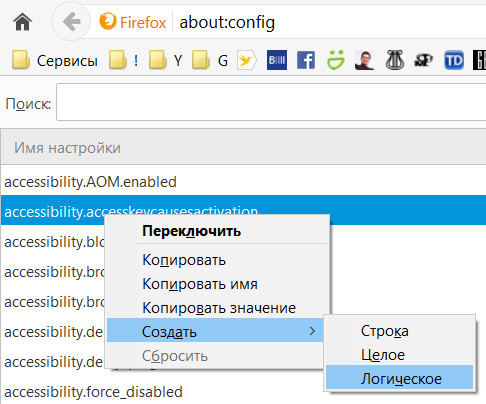Focus the Поиск search field
The height and width of the screenshot is (404, 486).
[271, 102]
